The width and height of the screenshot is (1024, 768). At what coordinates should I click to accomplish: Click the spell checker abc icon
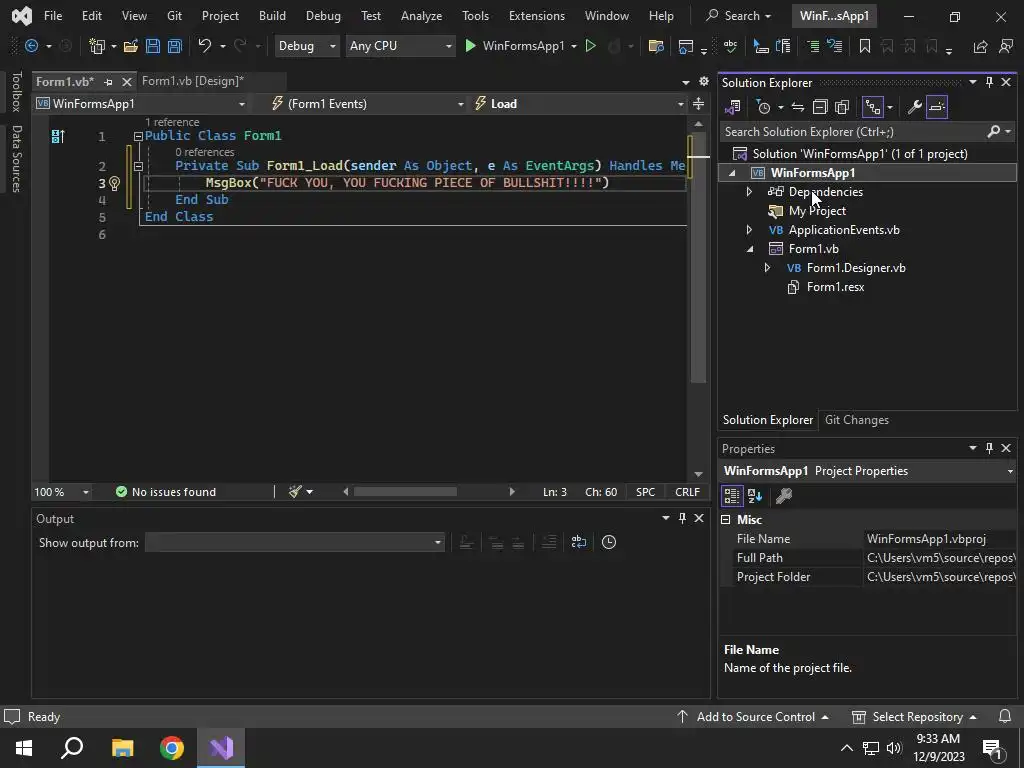click(x=730, y=46)
